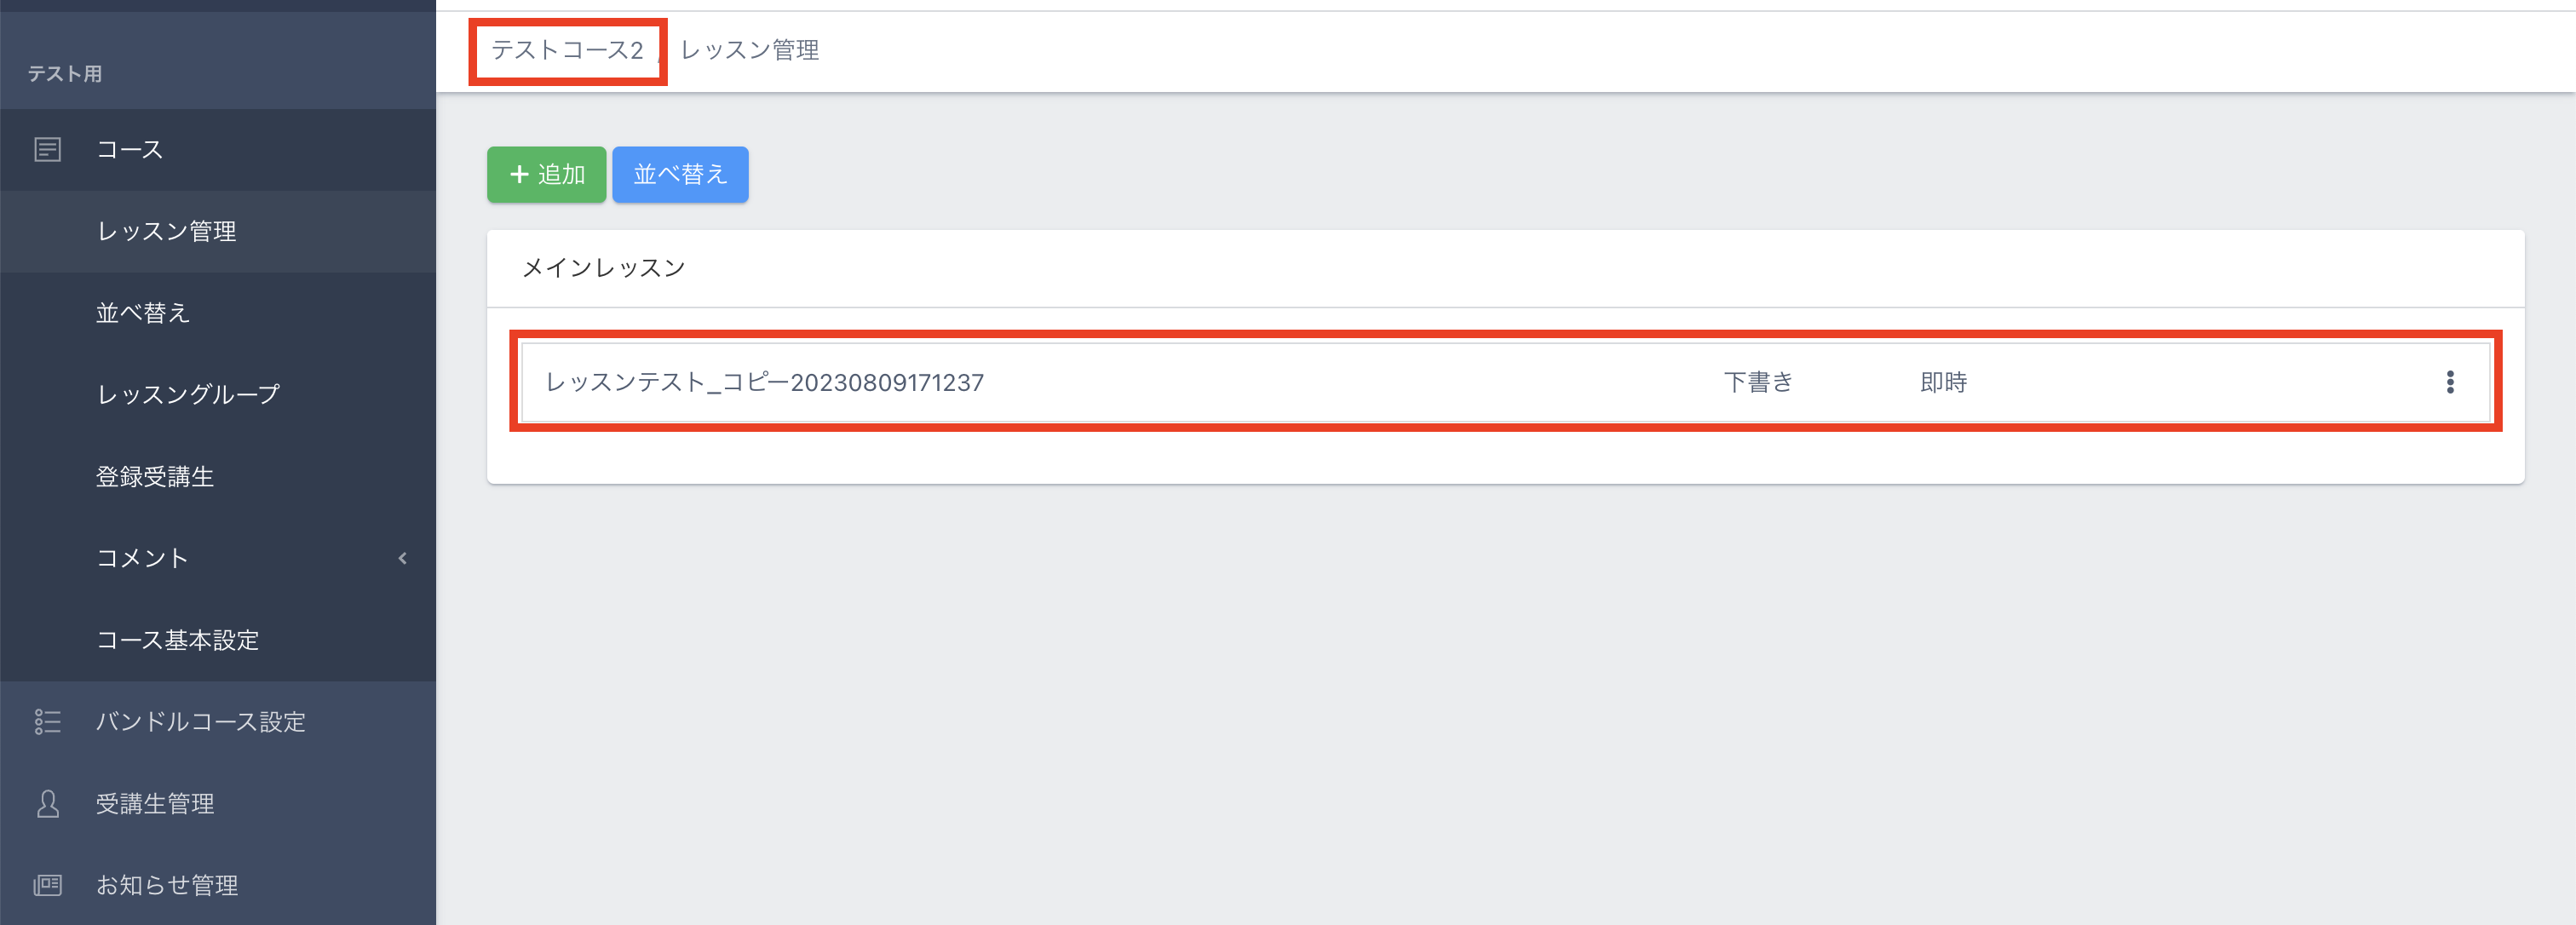Open lesson レッスンテスト_コピー20230809171237
This screenshot has width=2576, height=925.
click(764, 382)
